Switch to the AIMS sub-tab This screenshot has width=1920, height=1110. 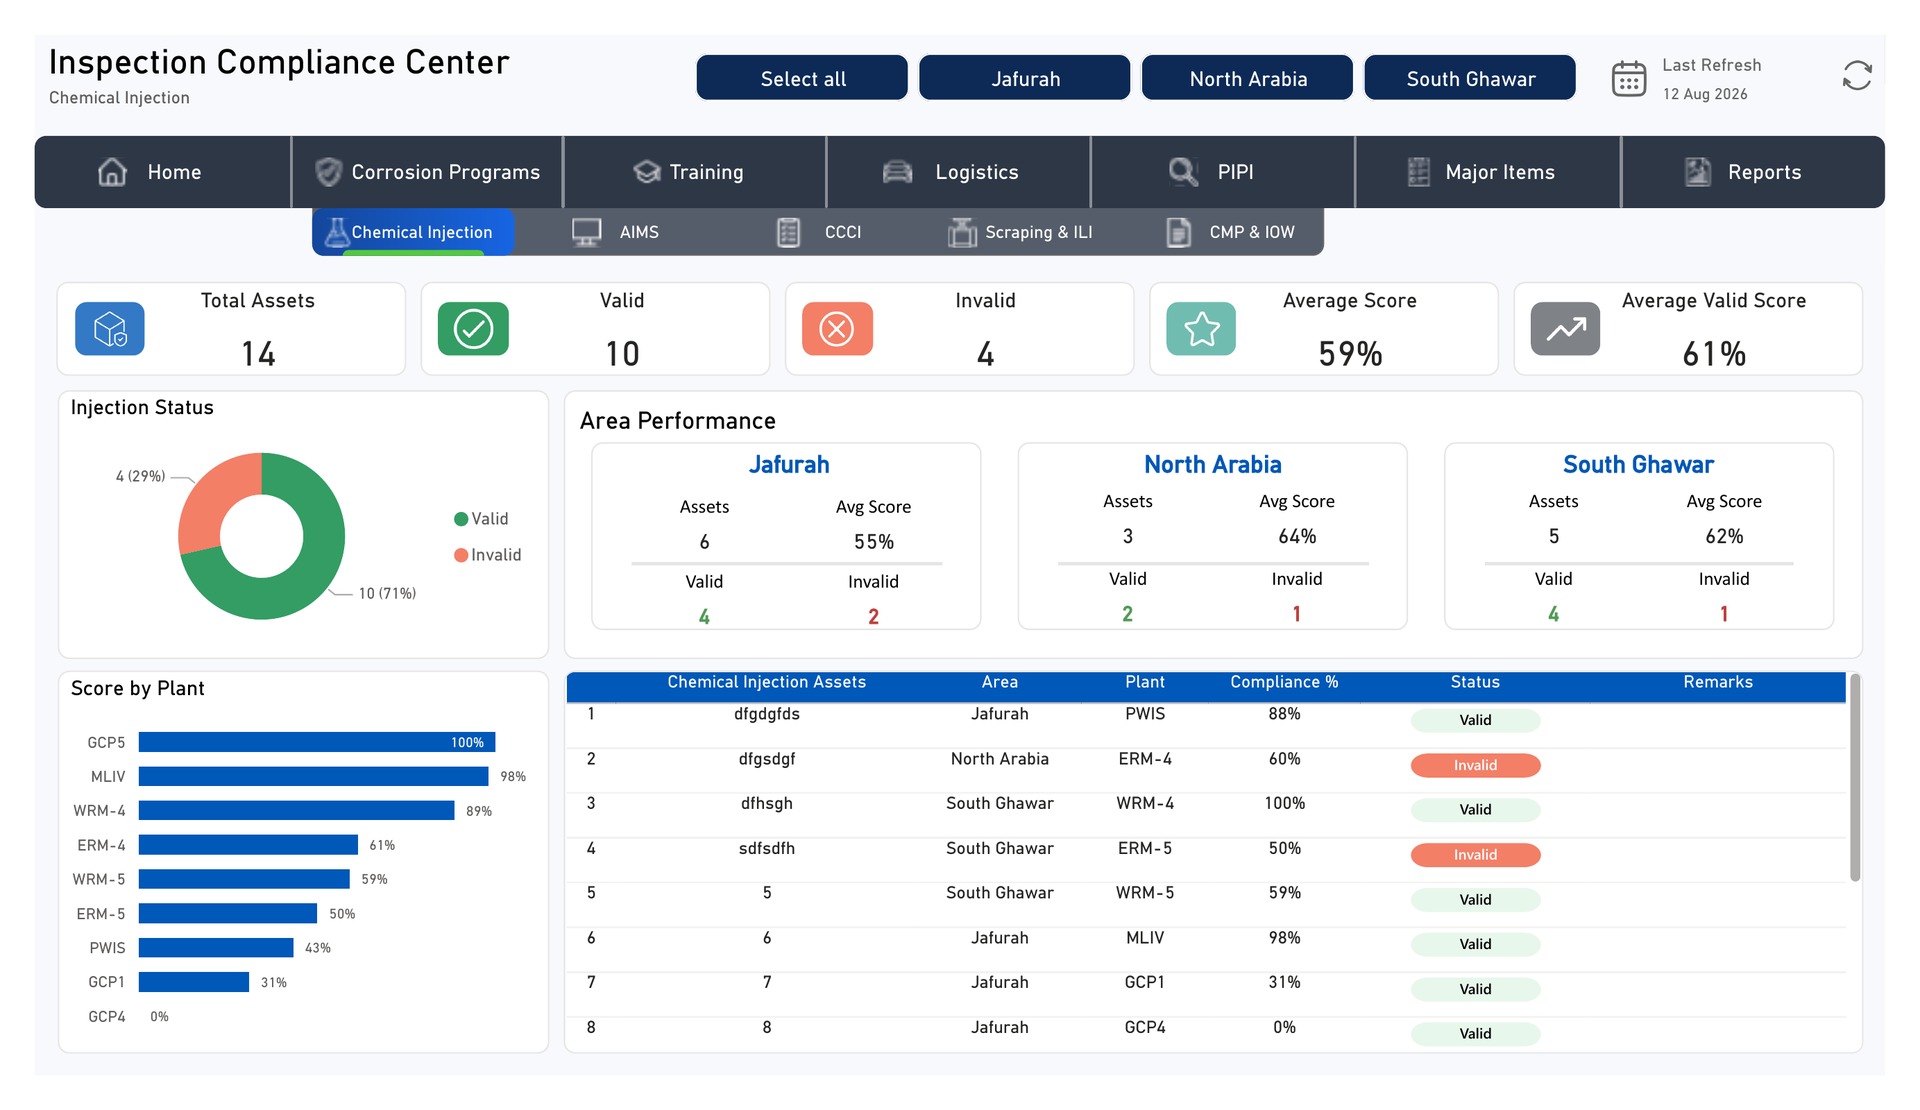tap(616, 232)
